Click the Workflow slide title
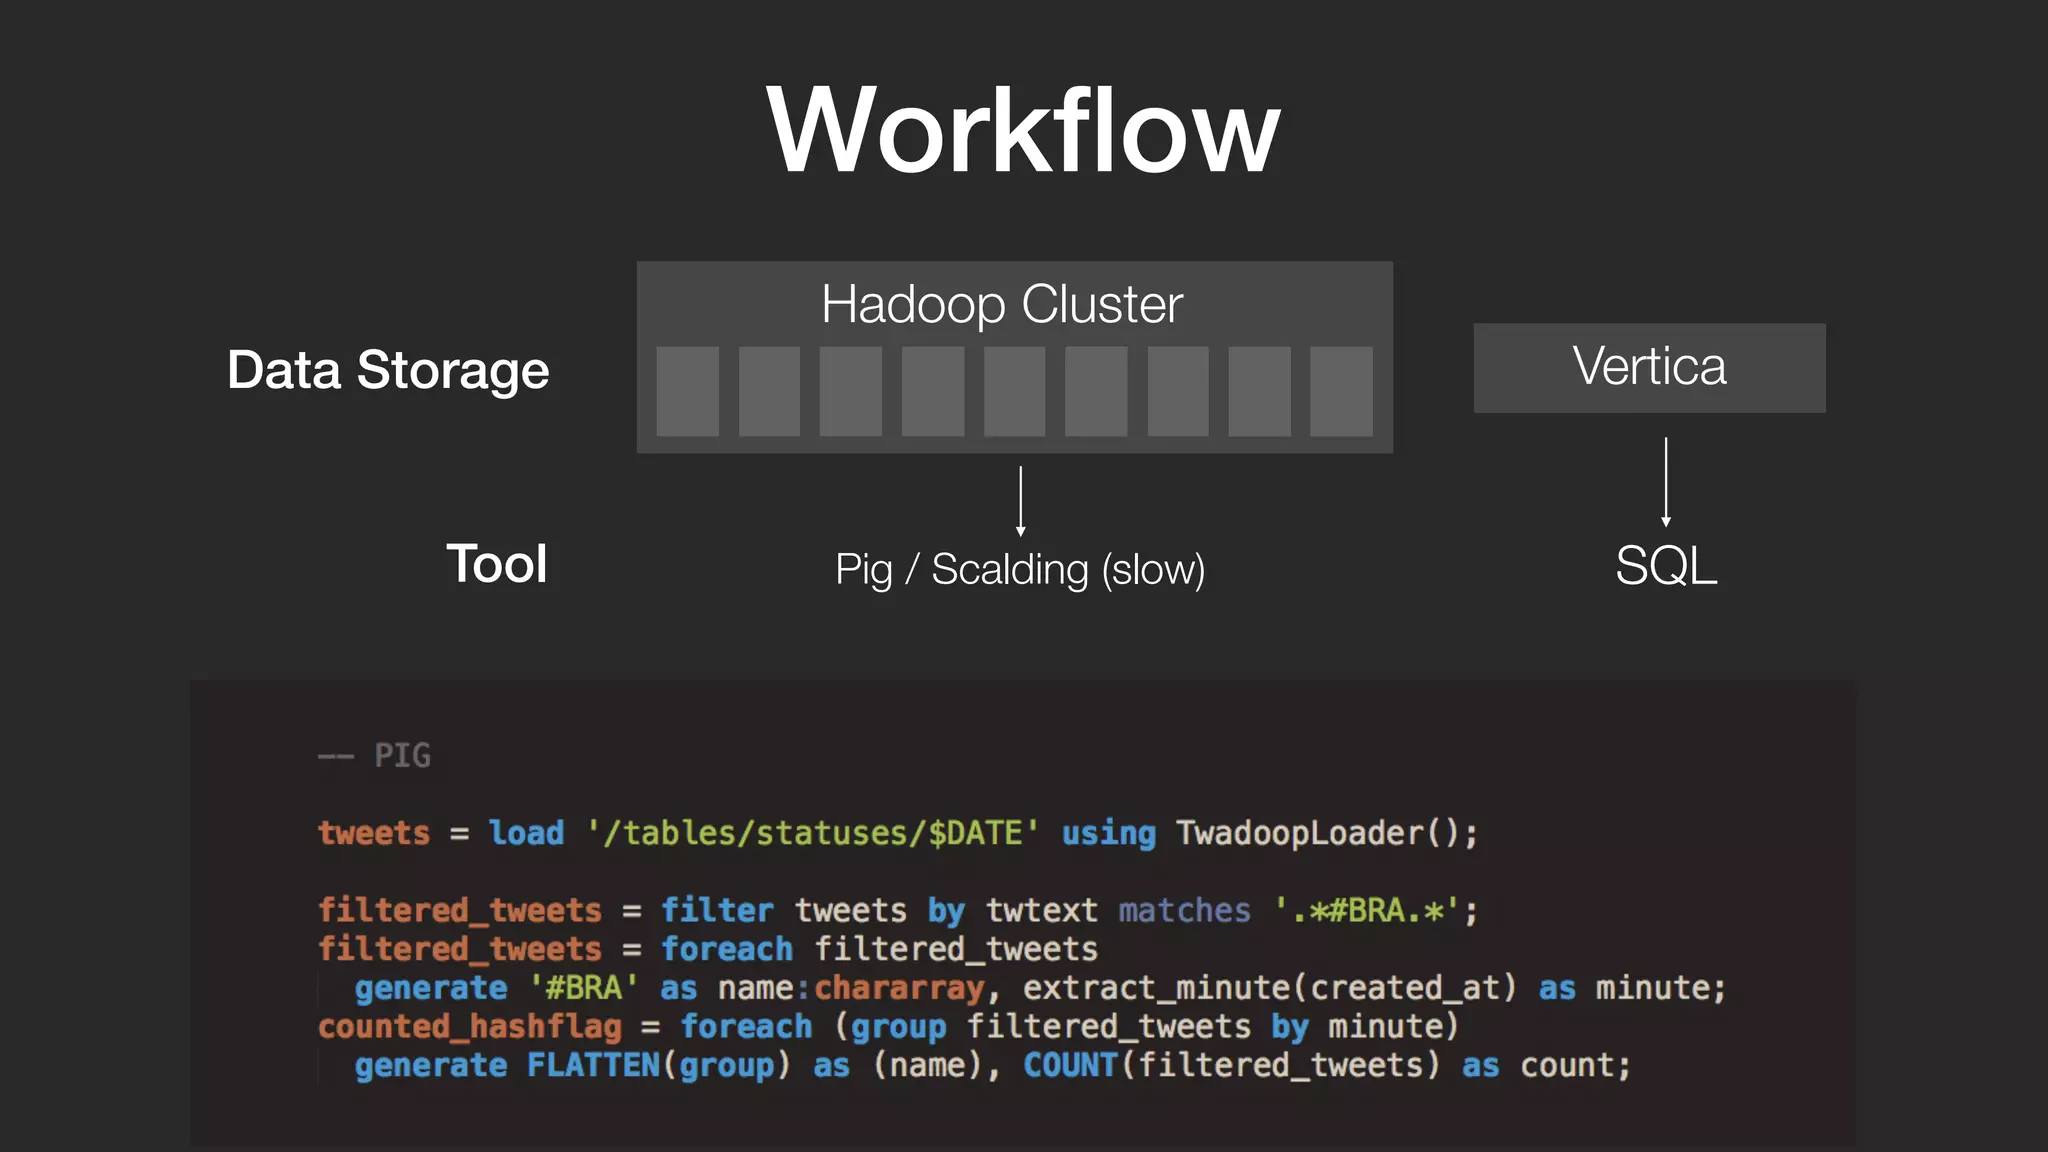The height and width of the screenshot is (1152, 2048). coord(1023,130)
